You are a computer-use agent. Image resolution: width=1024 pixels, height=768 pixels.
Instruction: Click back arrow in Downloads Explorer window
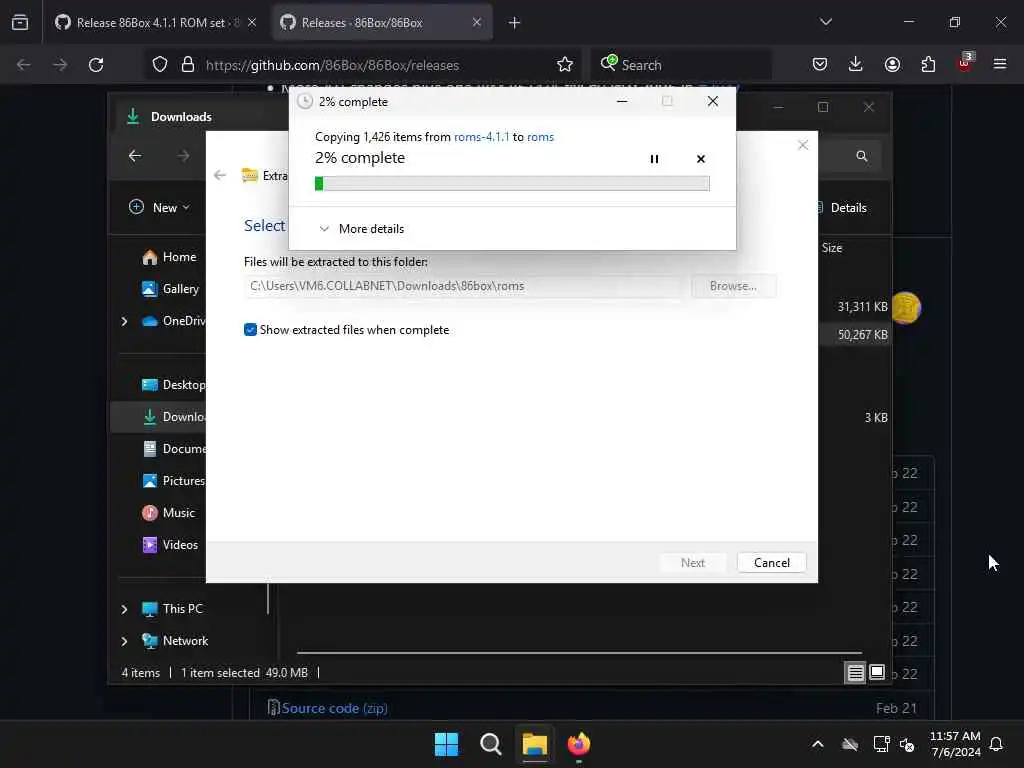[135, 155]
